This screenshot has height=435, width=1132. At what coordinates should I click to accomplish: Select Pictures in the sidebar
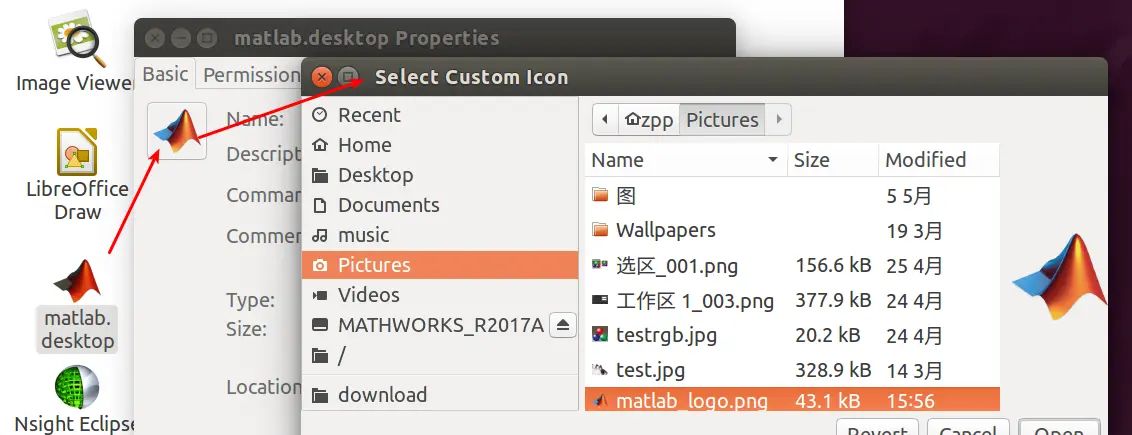pyautogui.click(x=440, y=265)
